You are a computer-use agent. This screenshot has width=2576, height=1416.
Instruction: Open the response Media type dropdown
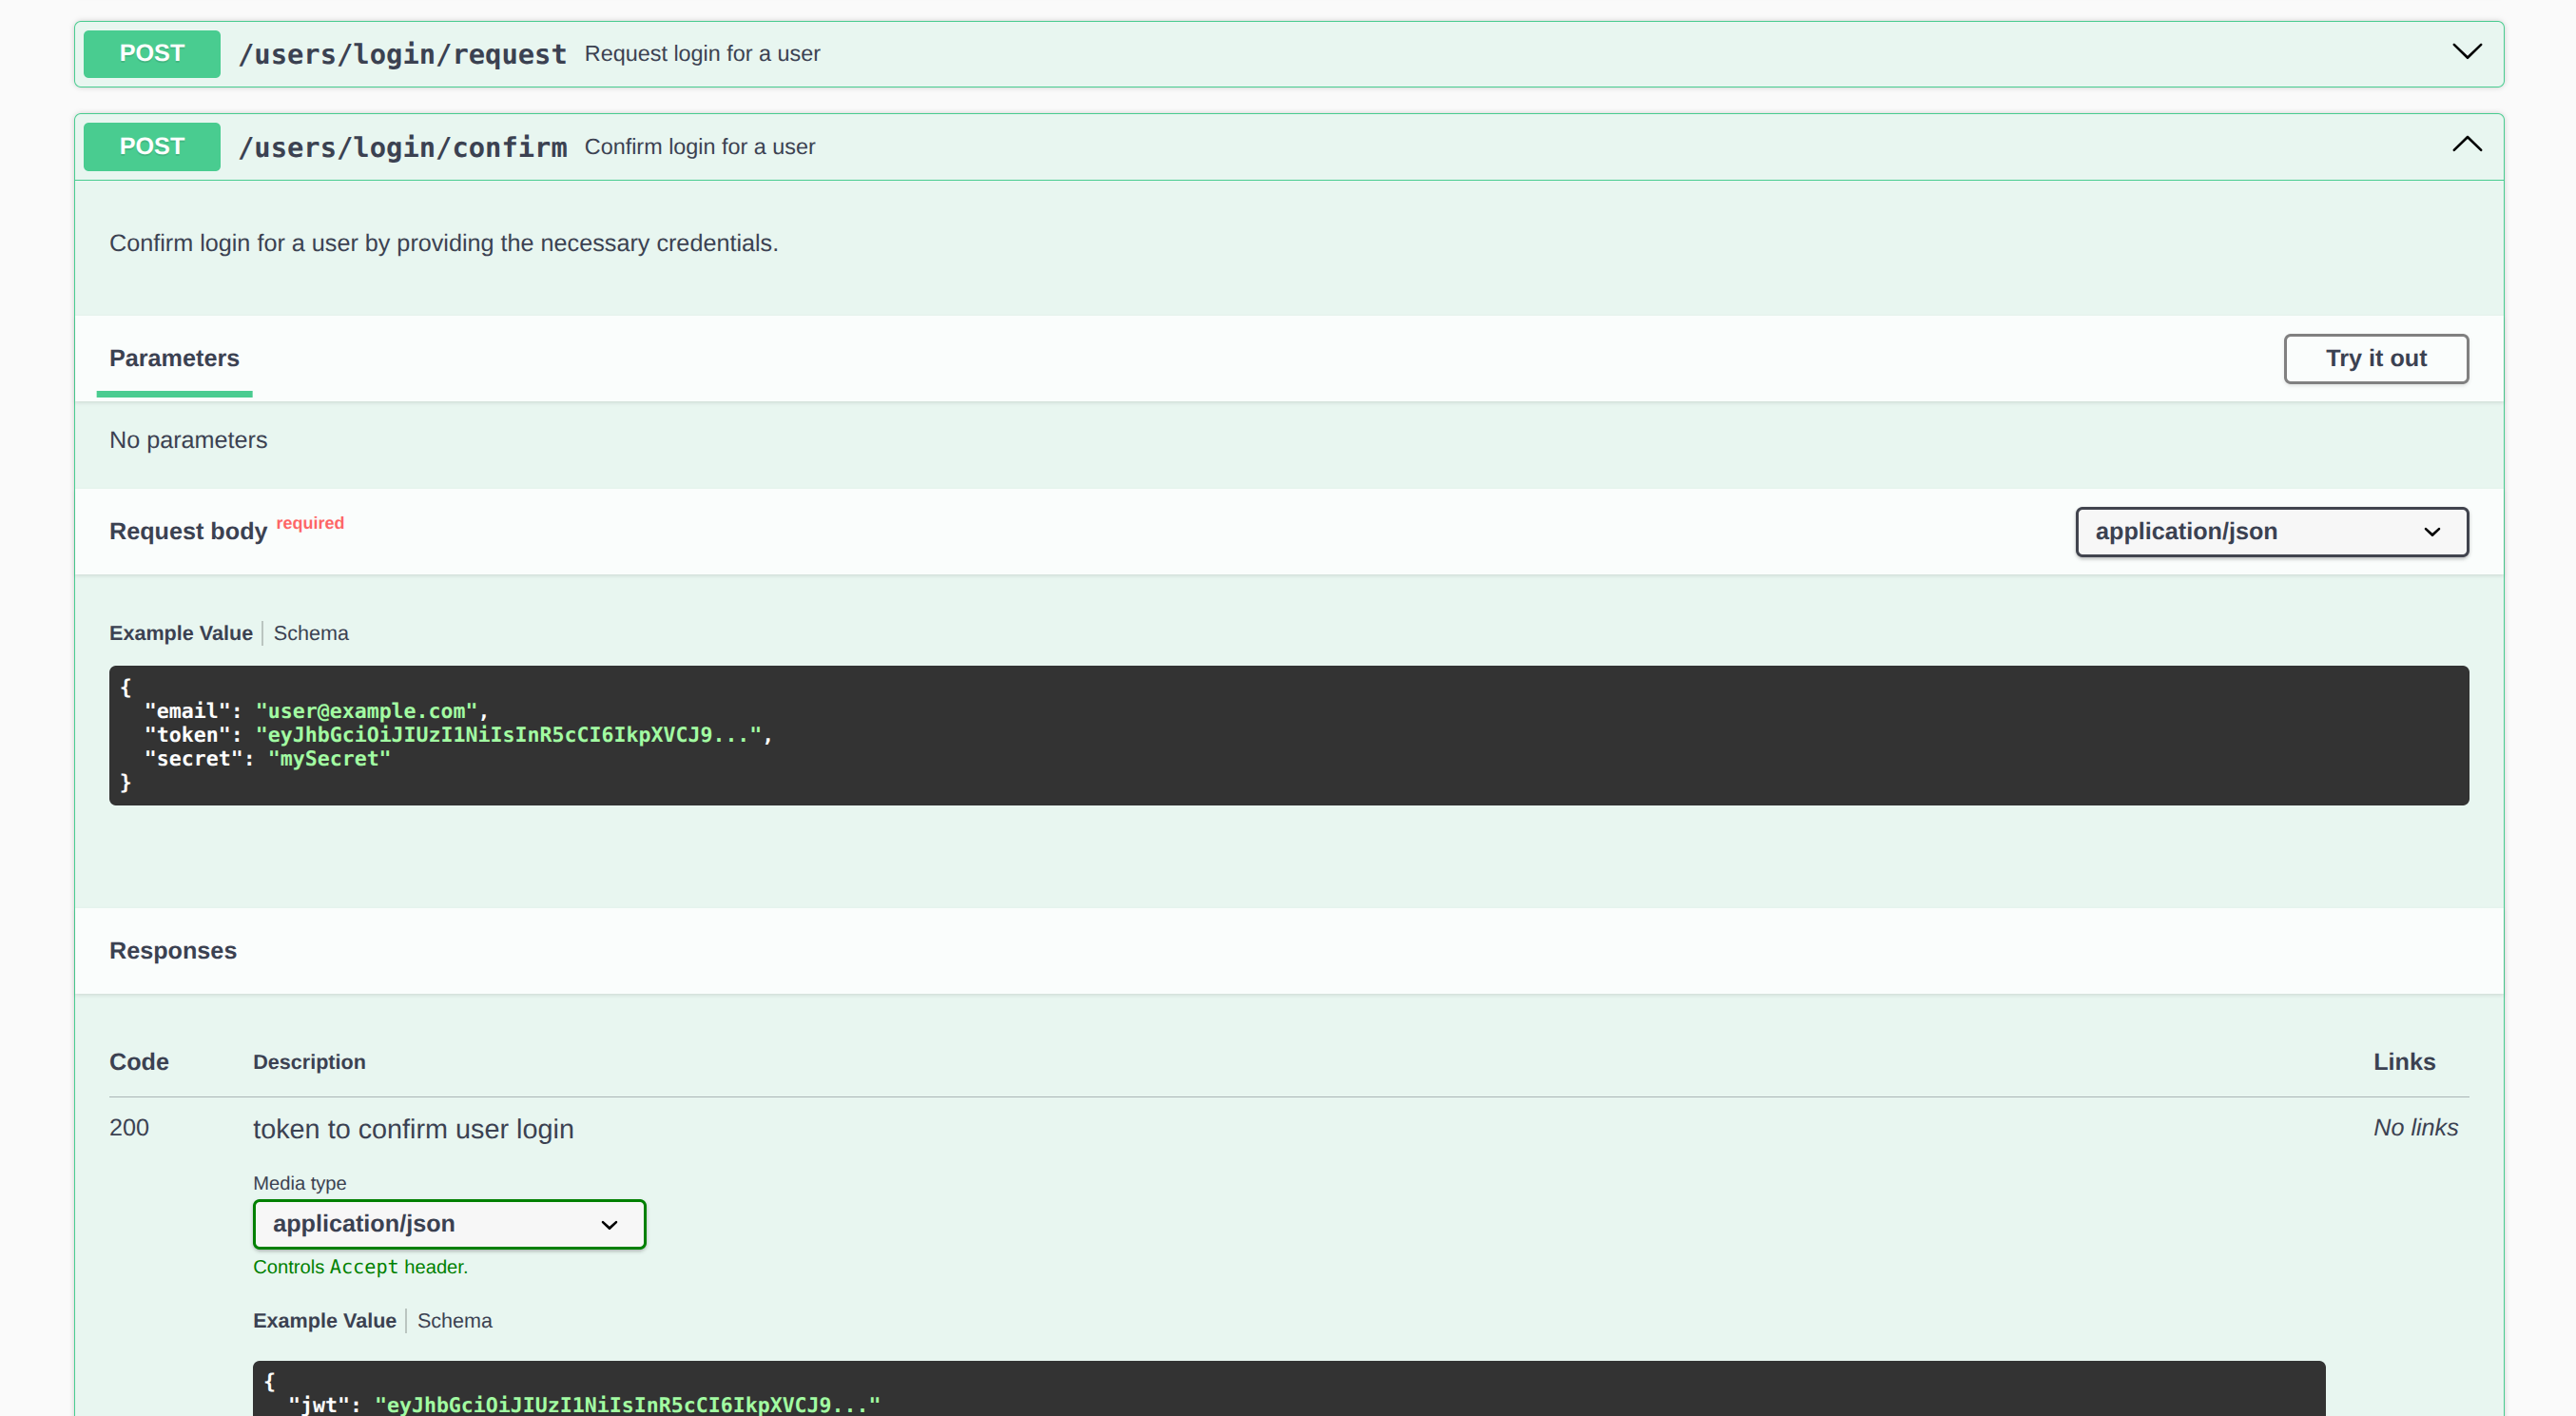click(x=449, y=1223)
